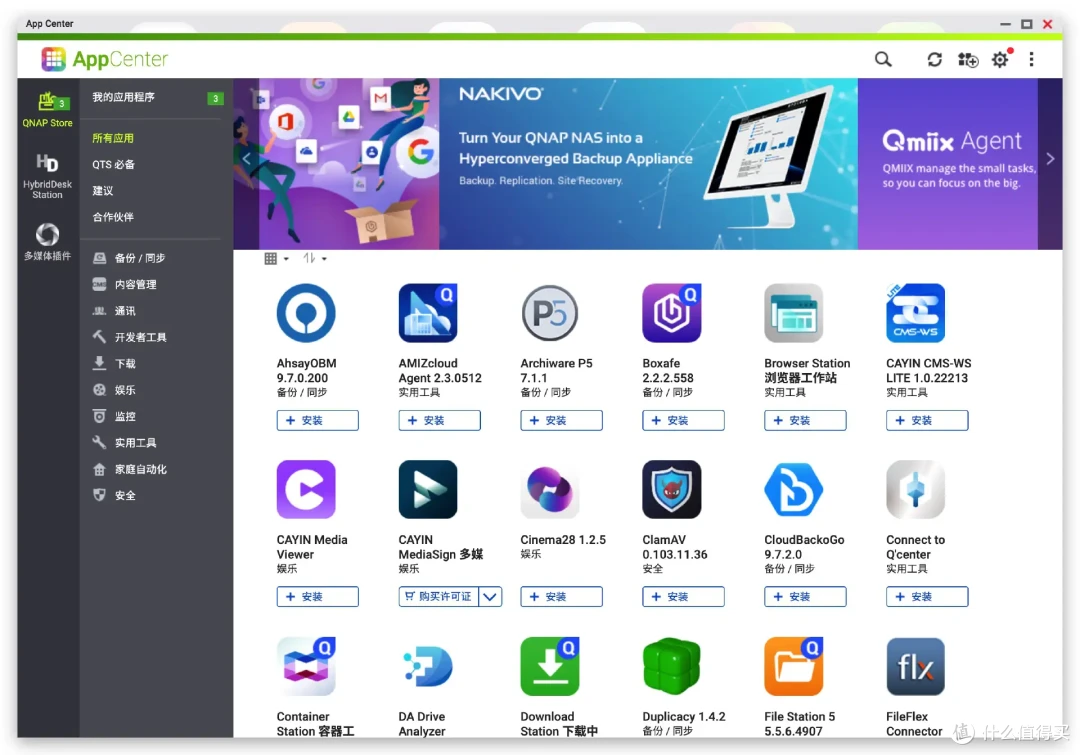
Task: Click the Browser Station app icon
Action: [x=793, y=313]
